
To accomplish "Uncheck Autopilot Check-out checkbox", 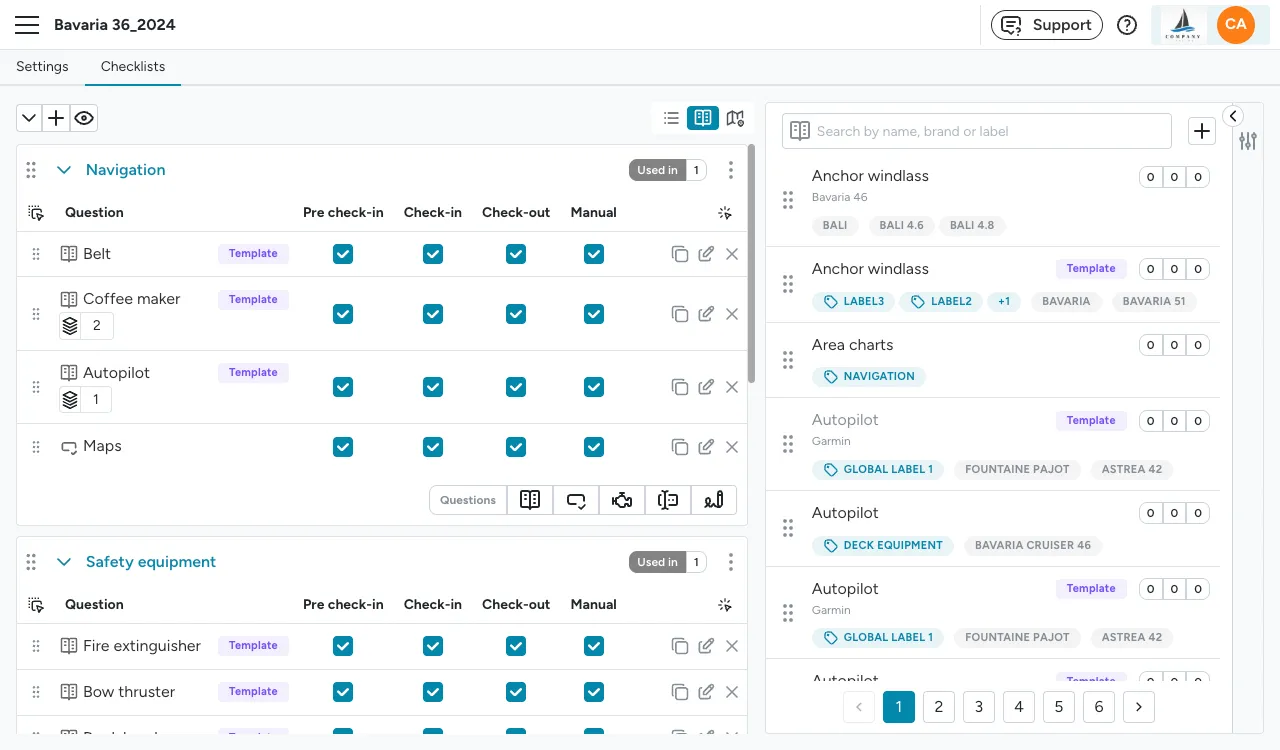I will (516, 387).
